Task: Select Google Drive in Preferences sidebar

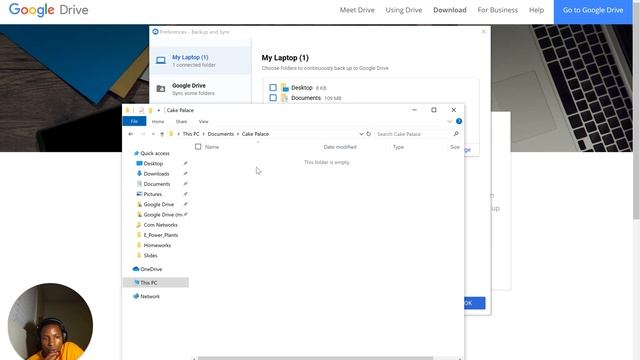Action: pos(200,89)
